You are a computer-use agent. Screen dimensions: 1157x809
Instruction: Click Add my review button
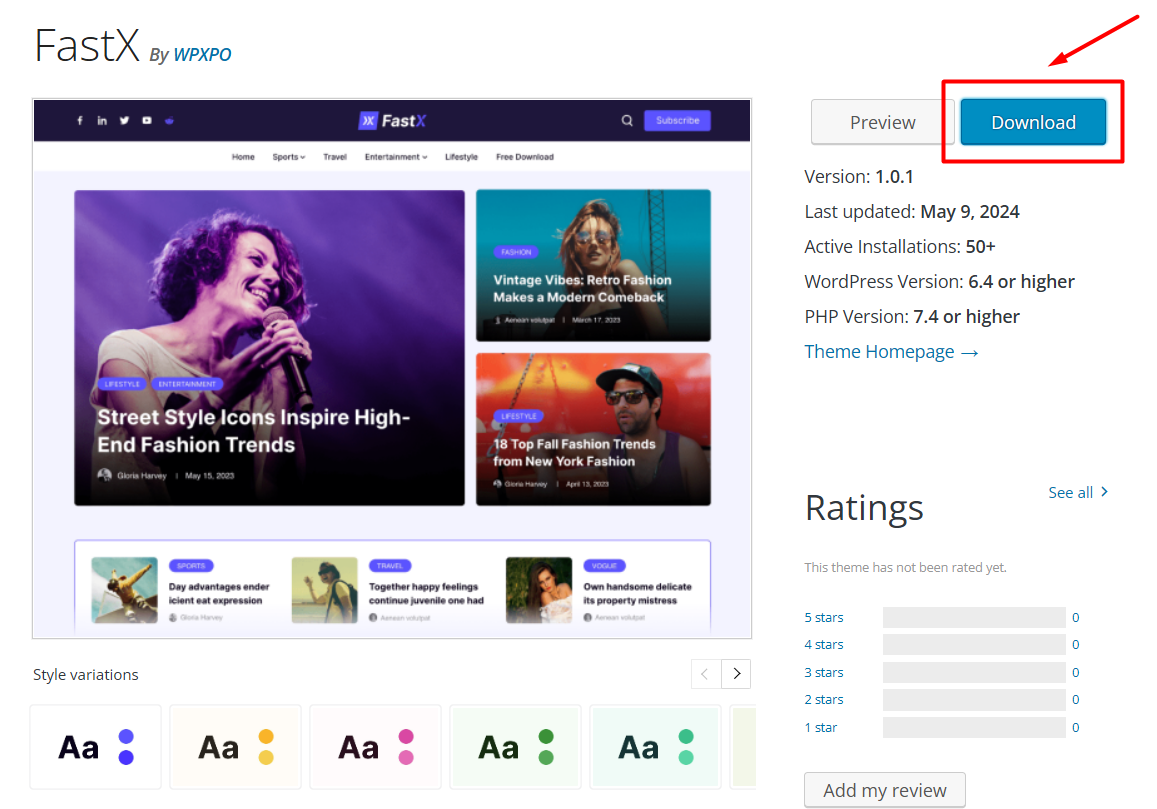884,790
